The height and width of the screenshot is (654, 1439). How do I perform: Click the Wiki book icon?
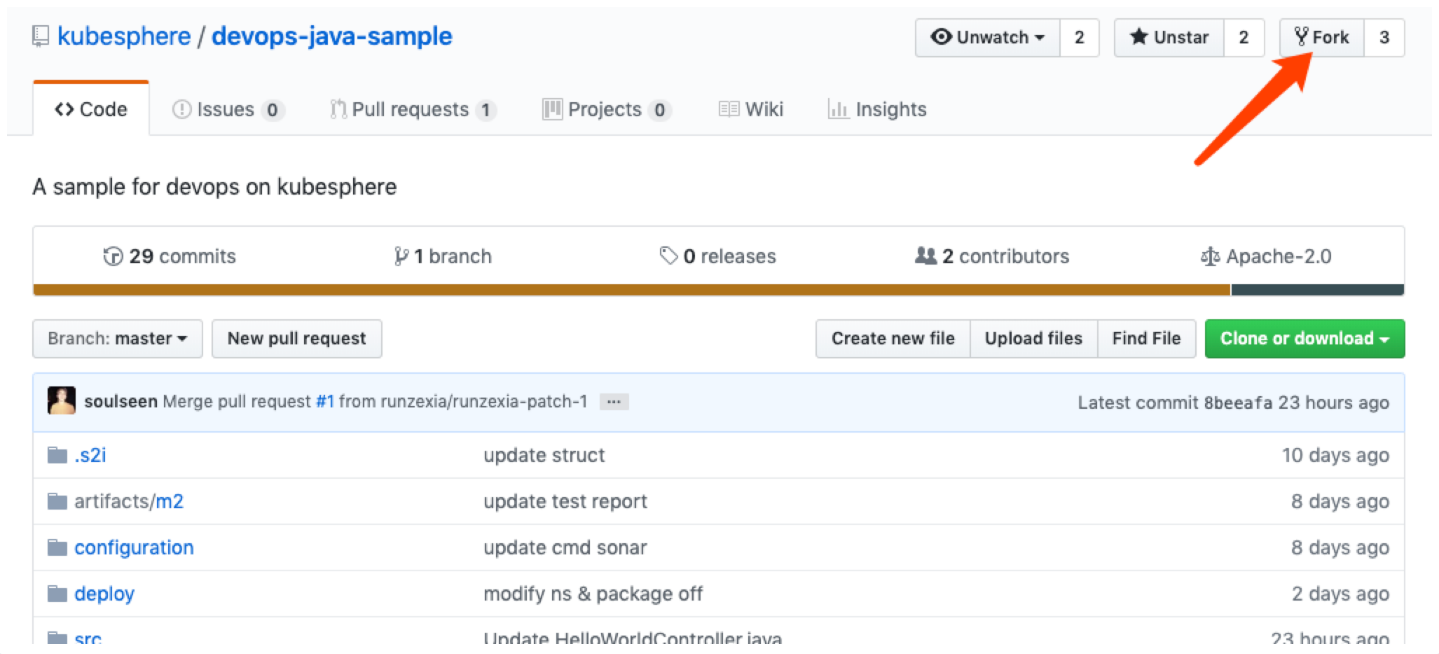pos(729,110)
